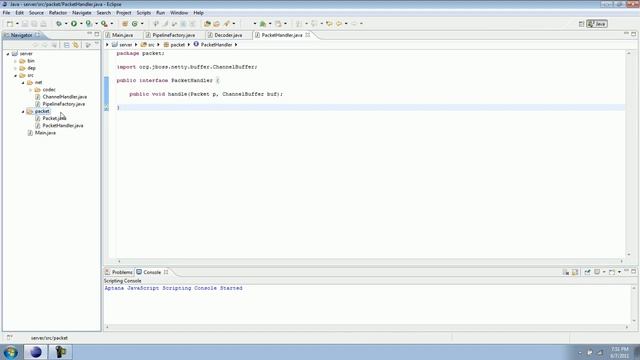Image resolution: width=640 pixels, height=360 pixels.
Task: Click the Open Console icon
Action: (x=612, y=272)
